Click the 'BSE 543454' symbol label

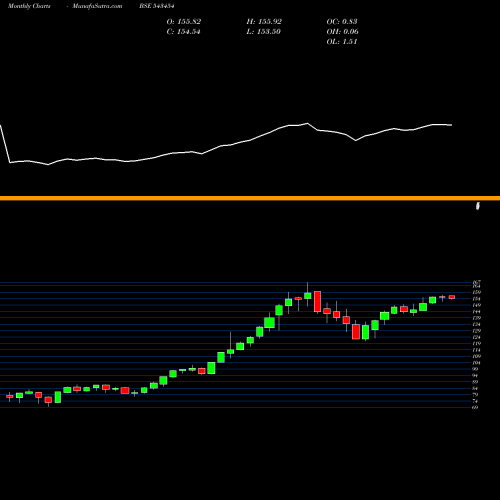[x=157, y=6]
